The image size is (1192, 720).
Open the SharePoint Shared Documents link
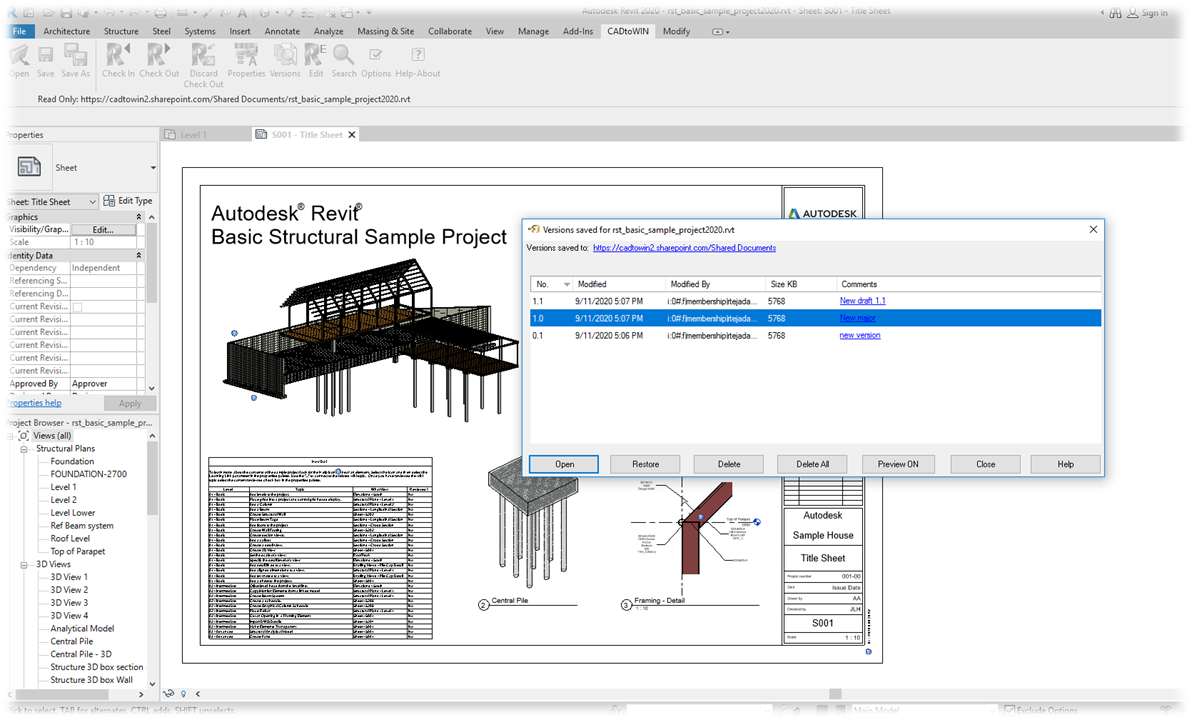point(684,248)
